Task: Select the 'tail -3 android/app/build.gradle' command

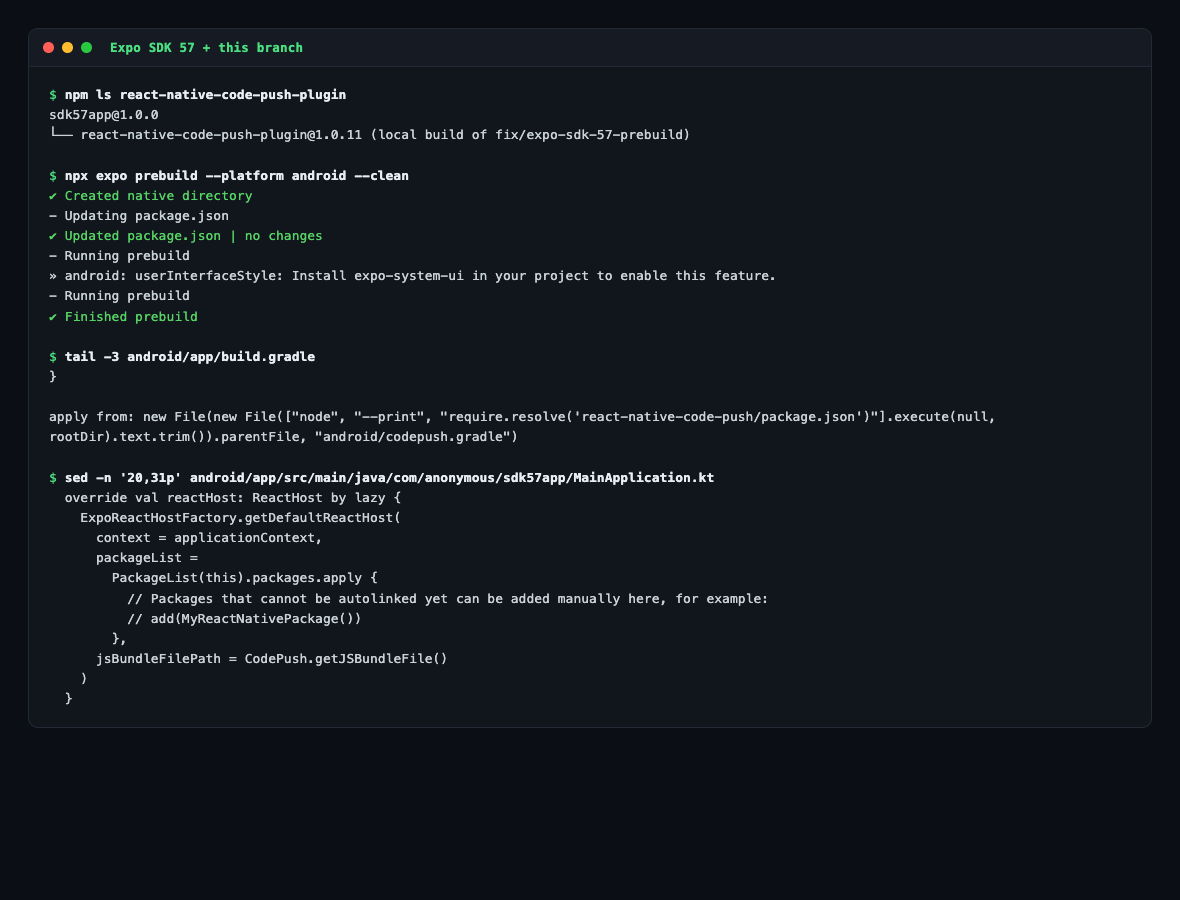Action: tap(190, 357)
